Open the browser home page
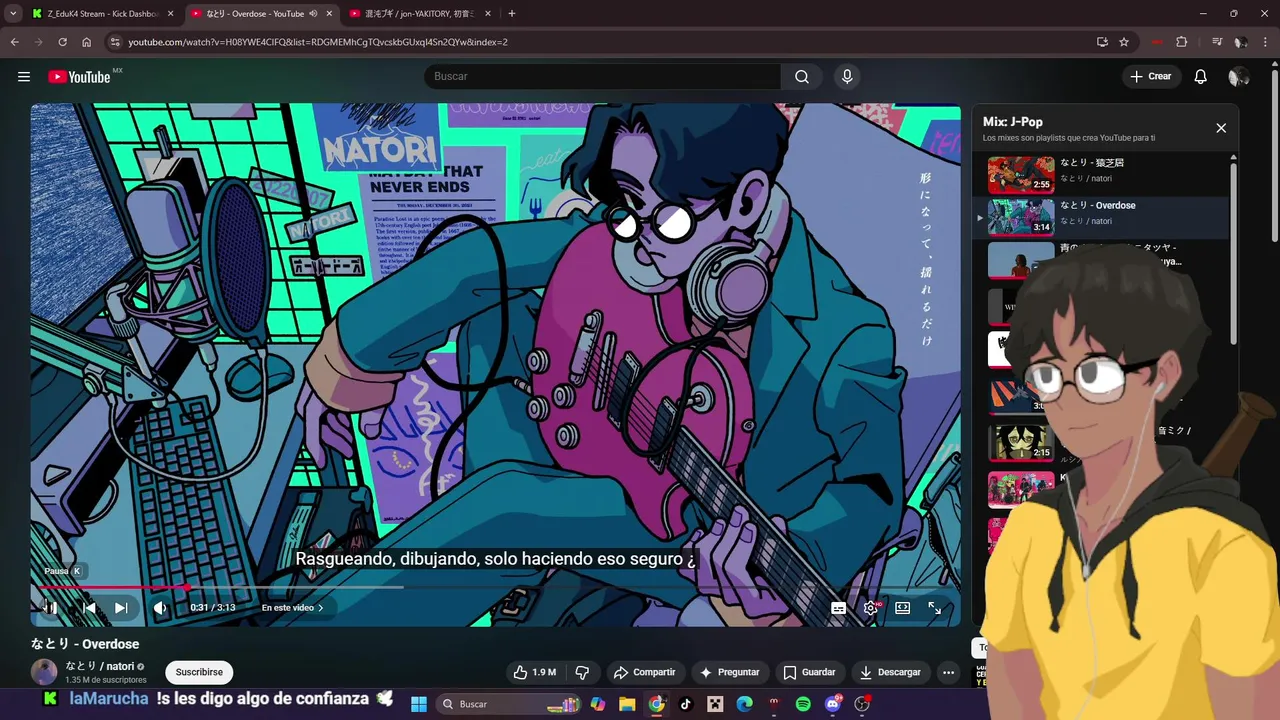The image size is (1280, 720). [x=86, y=42]
